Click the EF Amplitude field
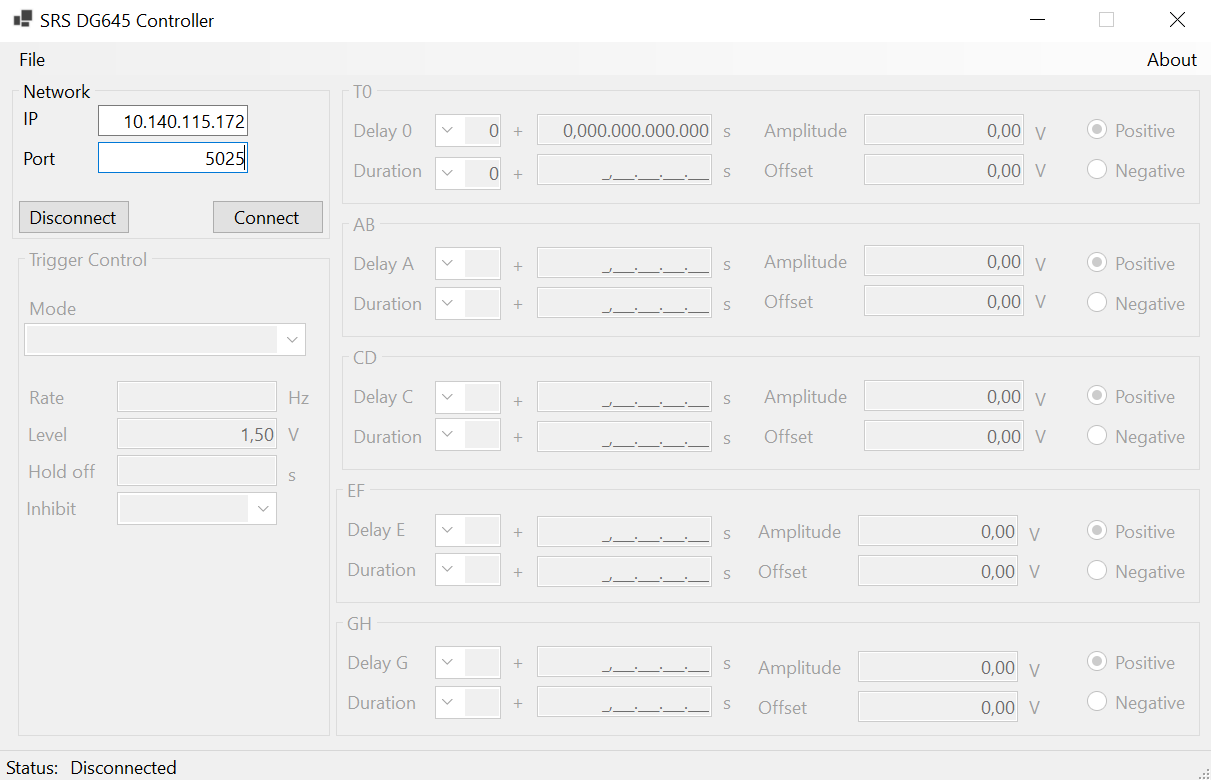 click(x=938, y=531)
